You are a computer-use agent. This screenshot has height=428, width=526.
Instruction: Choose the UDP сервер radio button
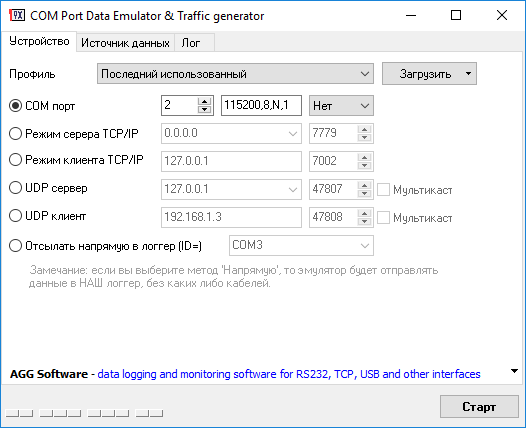pyautogui.click(x=15, y=188)
